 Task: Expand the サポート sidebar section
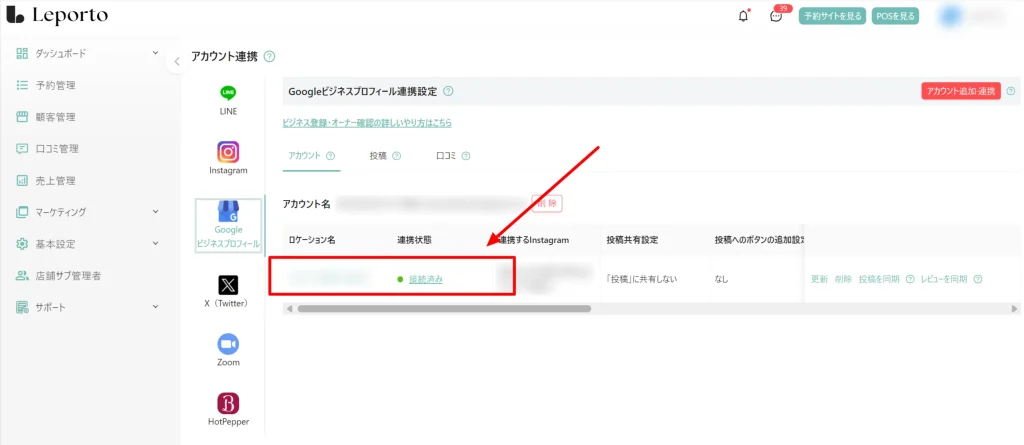coord(155,307)
